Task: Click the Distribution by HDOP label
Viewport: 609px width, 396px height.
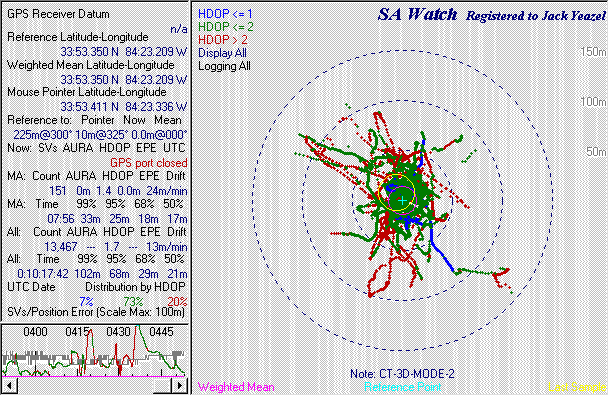Action: tap(136, 287)
